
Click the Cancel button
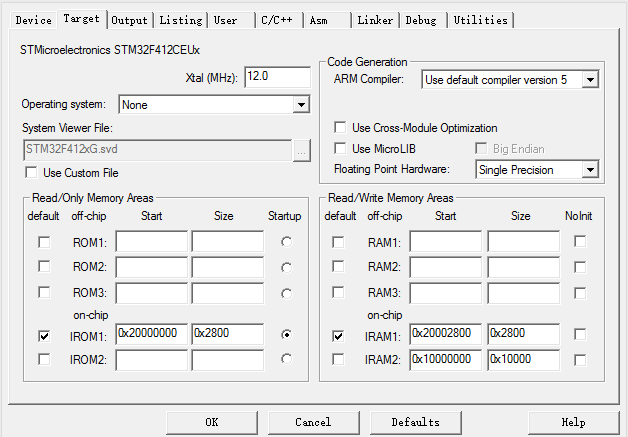click(314, 422)
